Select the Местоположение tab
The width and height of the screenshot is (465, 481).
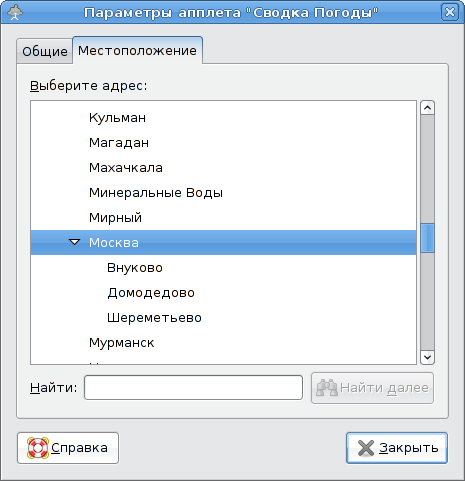point(137,51)
